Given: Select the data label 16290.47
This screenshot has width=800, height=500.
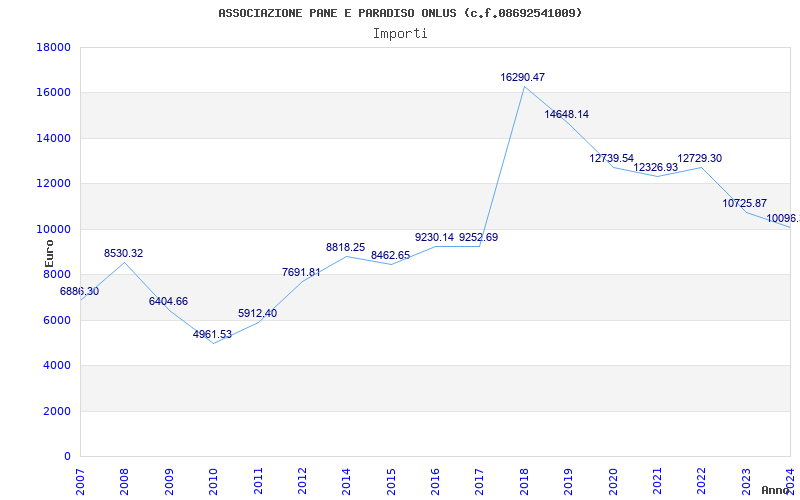Looking at the screenshot, I should (522, 78).
